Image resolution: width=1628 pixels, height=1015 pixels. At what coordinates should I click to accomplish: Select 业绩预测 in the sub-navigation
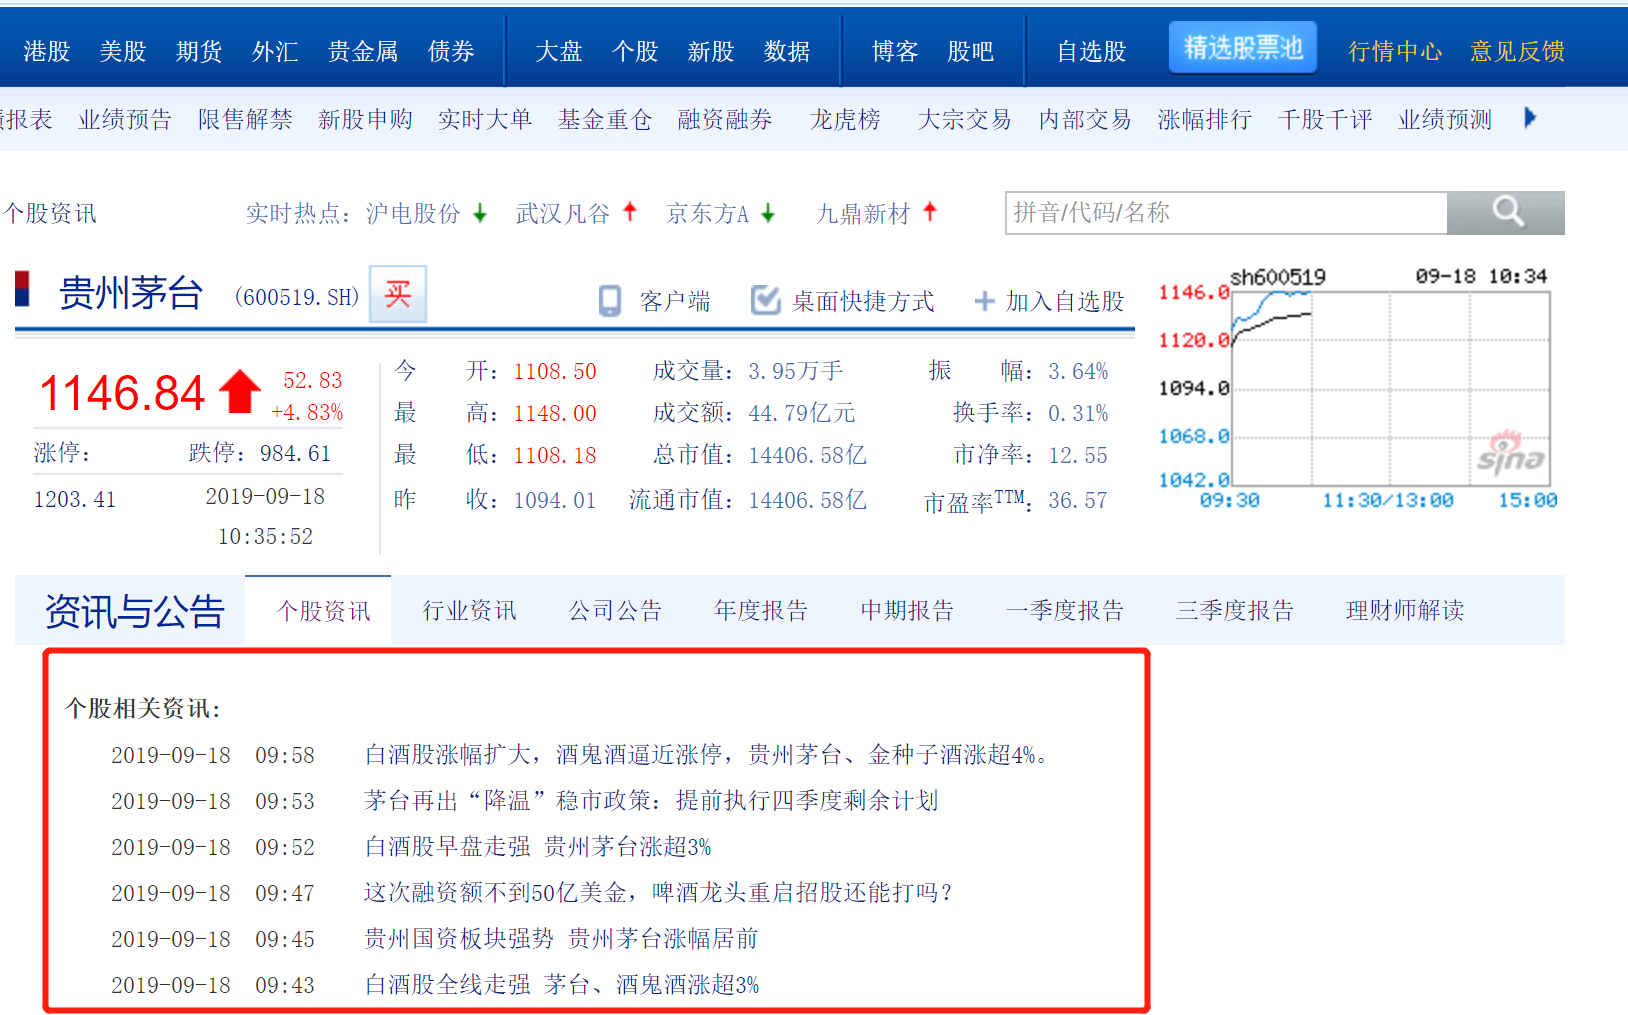click(x=1445, y=120)
